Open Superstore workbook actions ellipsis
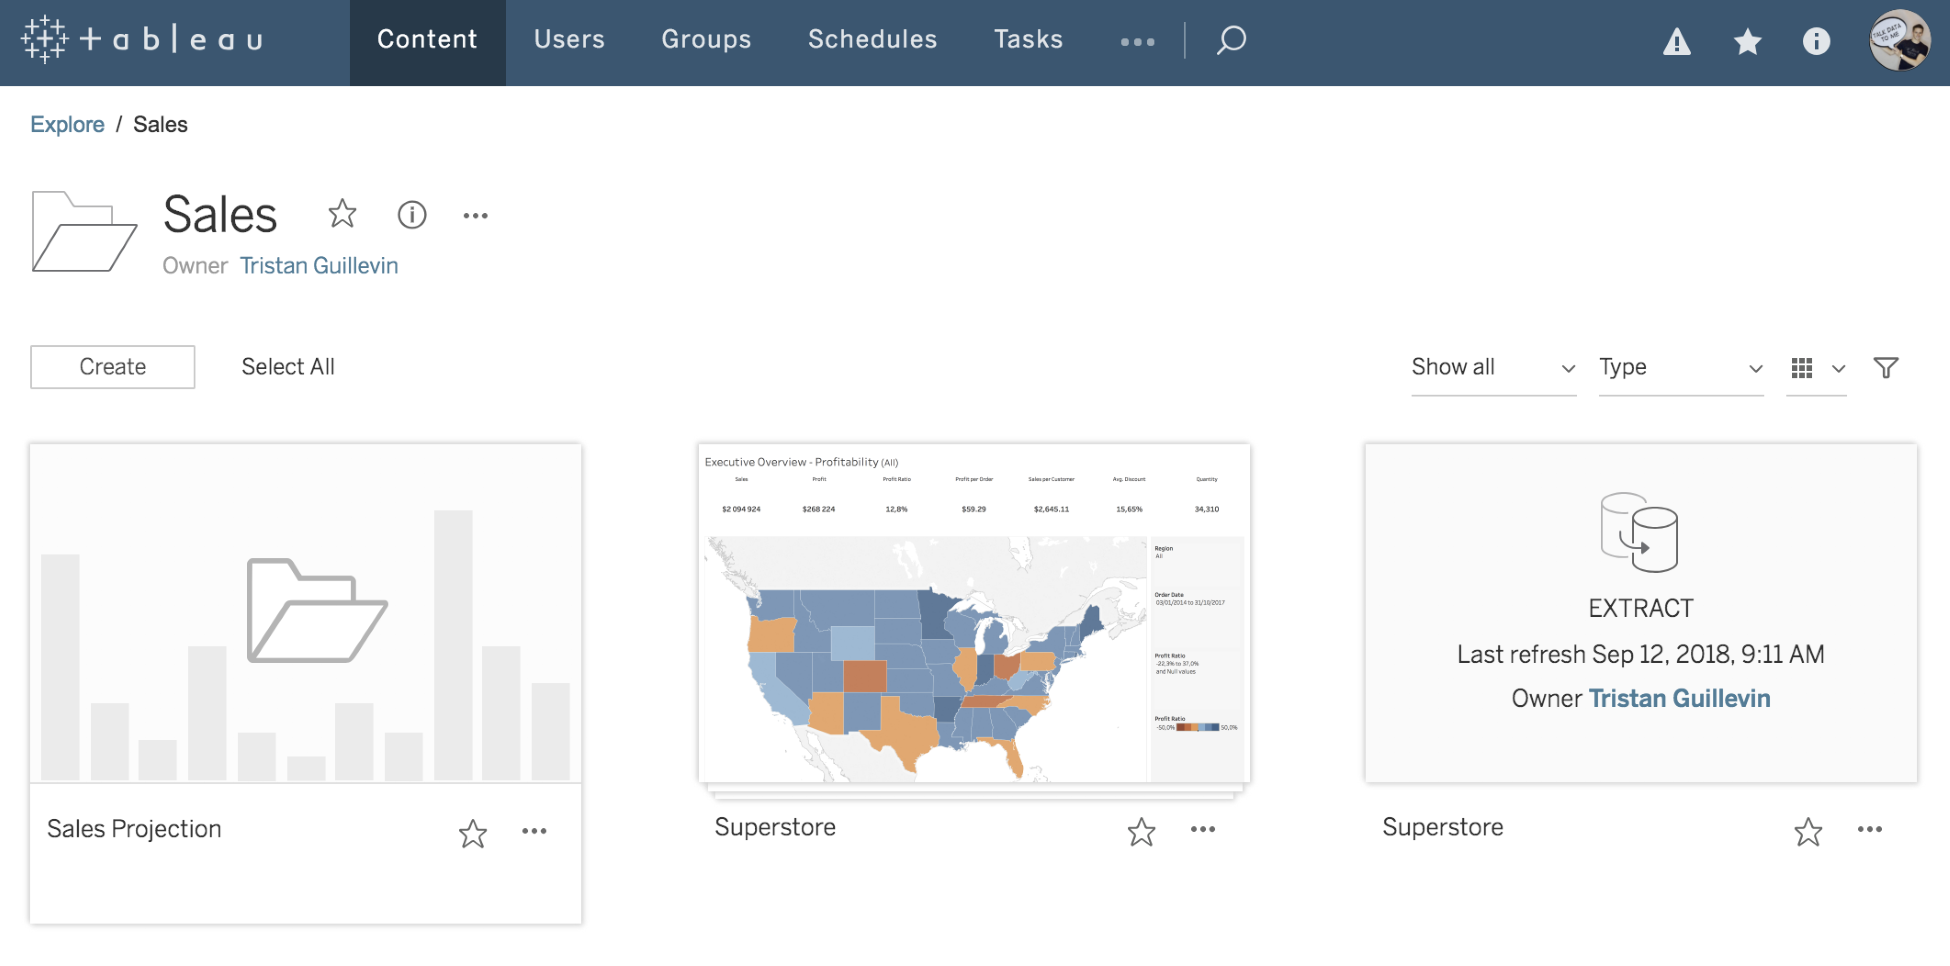Image resolution: width=1950 pixels, height=966 pixels. tap(1203, 829)
